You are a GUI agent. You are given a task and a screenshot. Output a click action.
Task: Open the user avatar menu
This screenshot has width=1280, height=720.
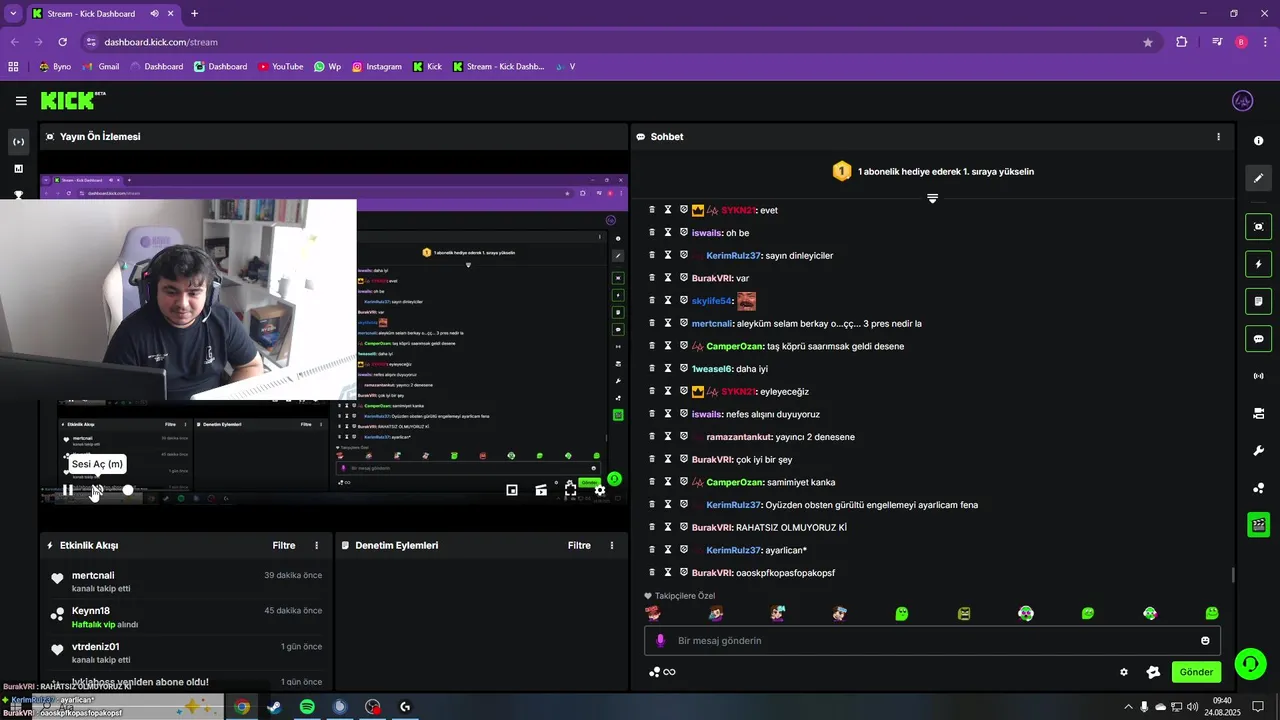click(1242, 101)
